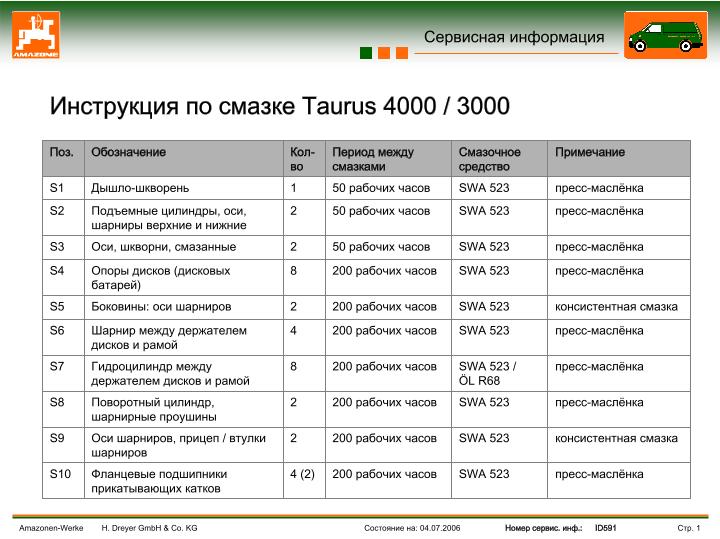
Task: Click 'пресс-маслёнка' note in row S7
Action: pos(599,366)
